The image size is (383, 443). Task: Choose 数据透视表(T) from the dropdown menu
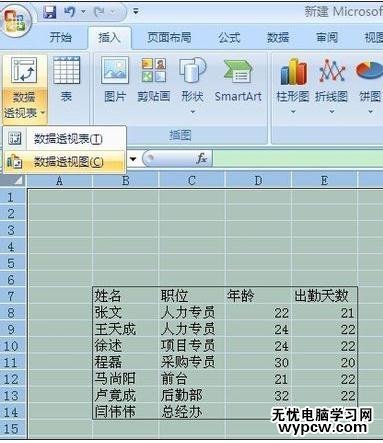click(65, 138)
